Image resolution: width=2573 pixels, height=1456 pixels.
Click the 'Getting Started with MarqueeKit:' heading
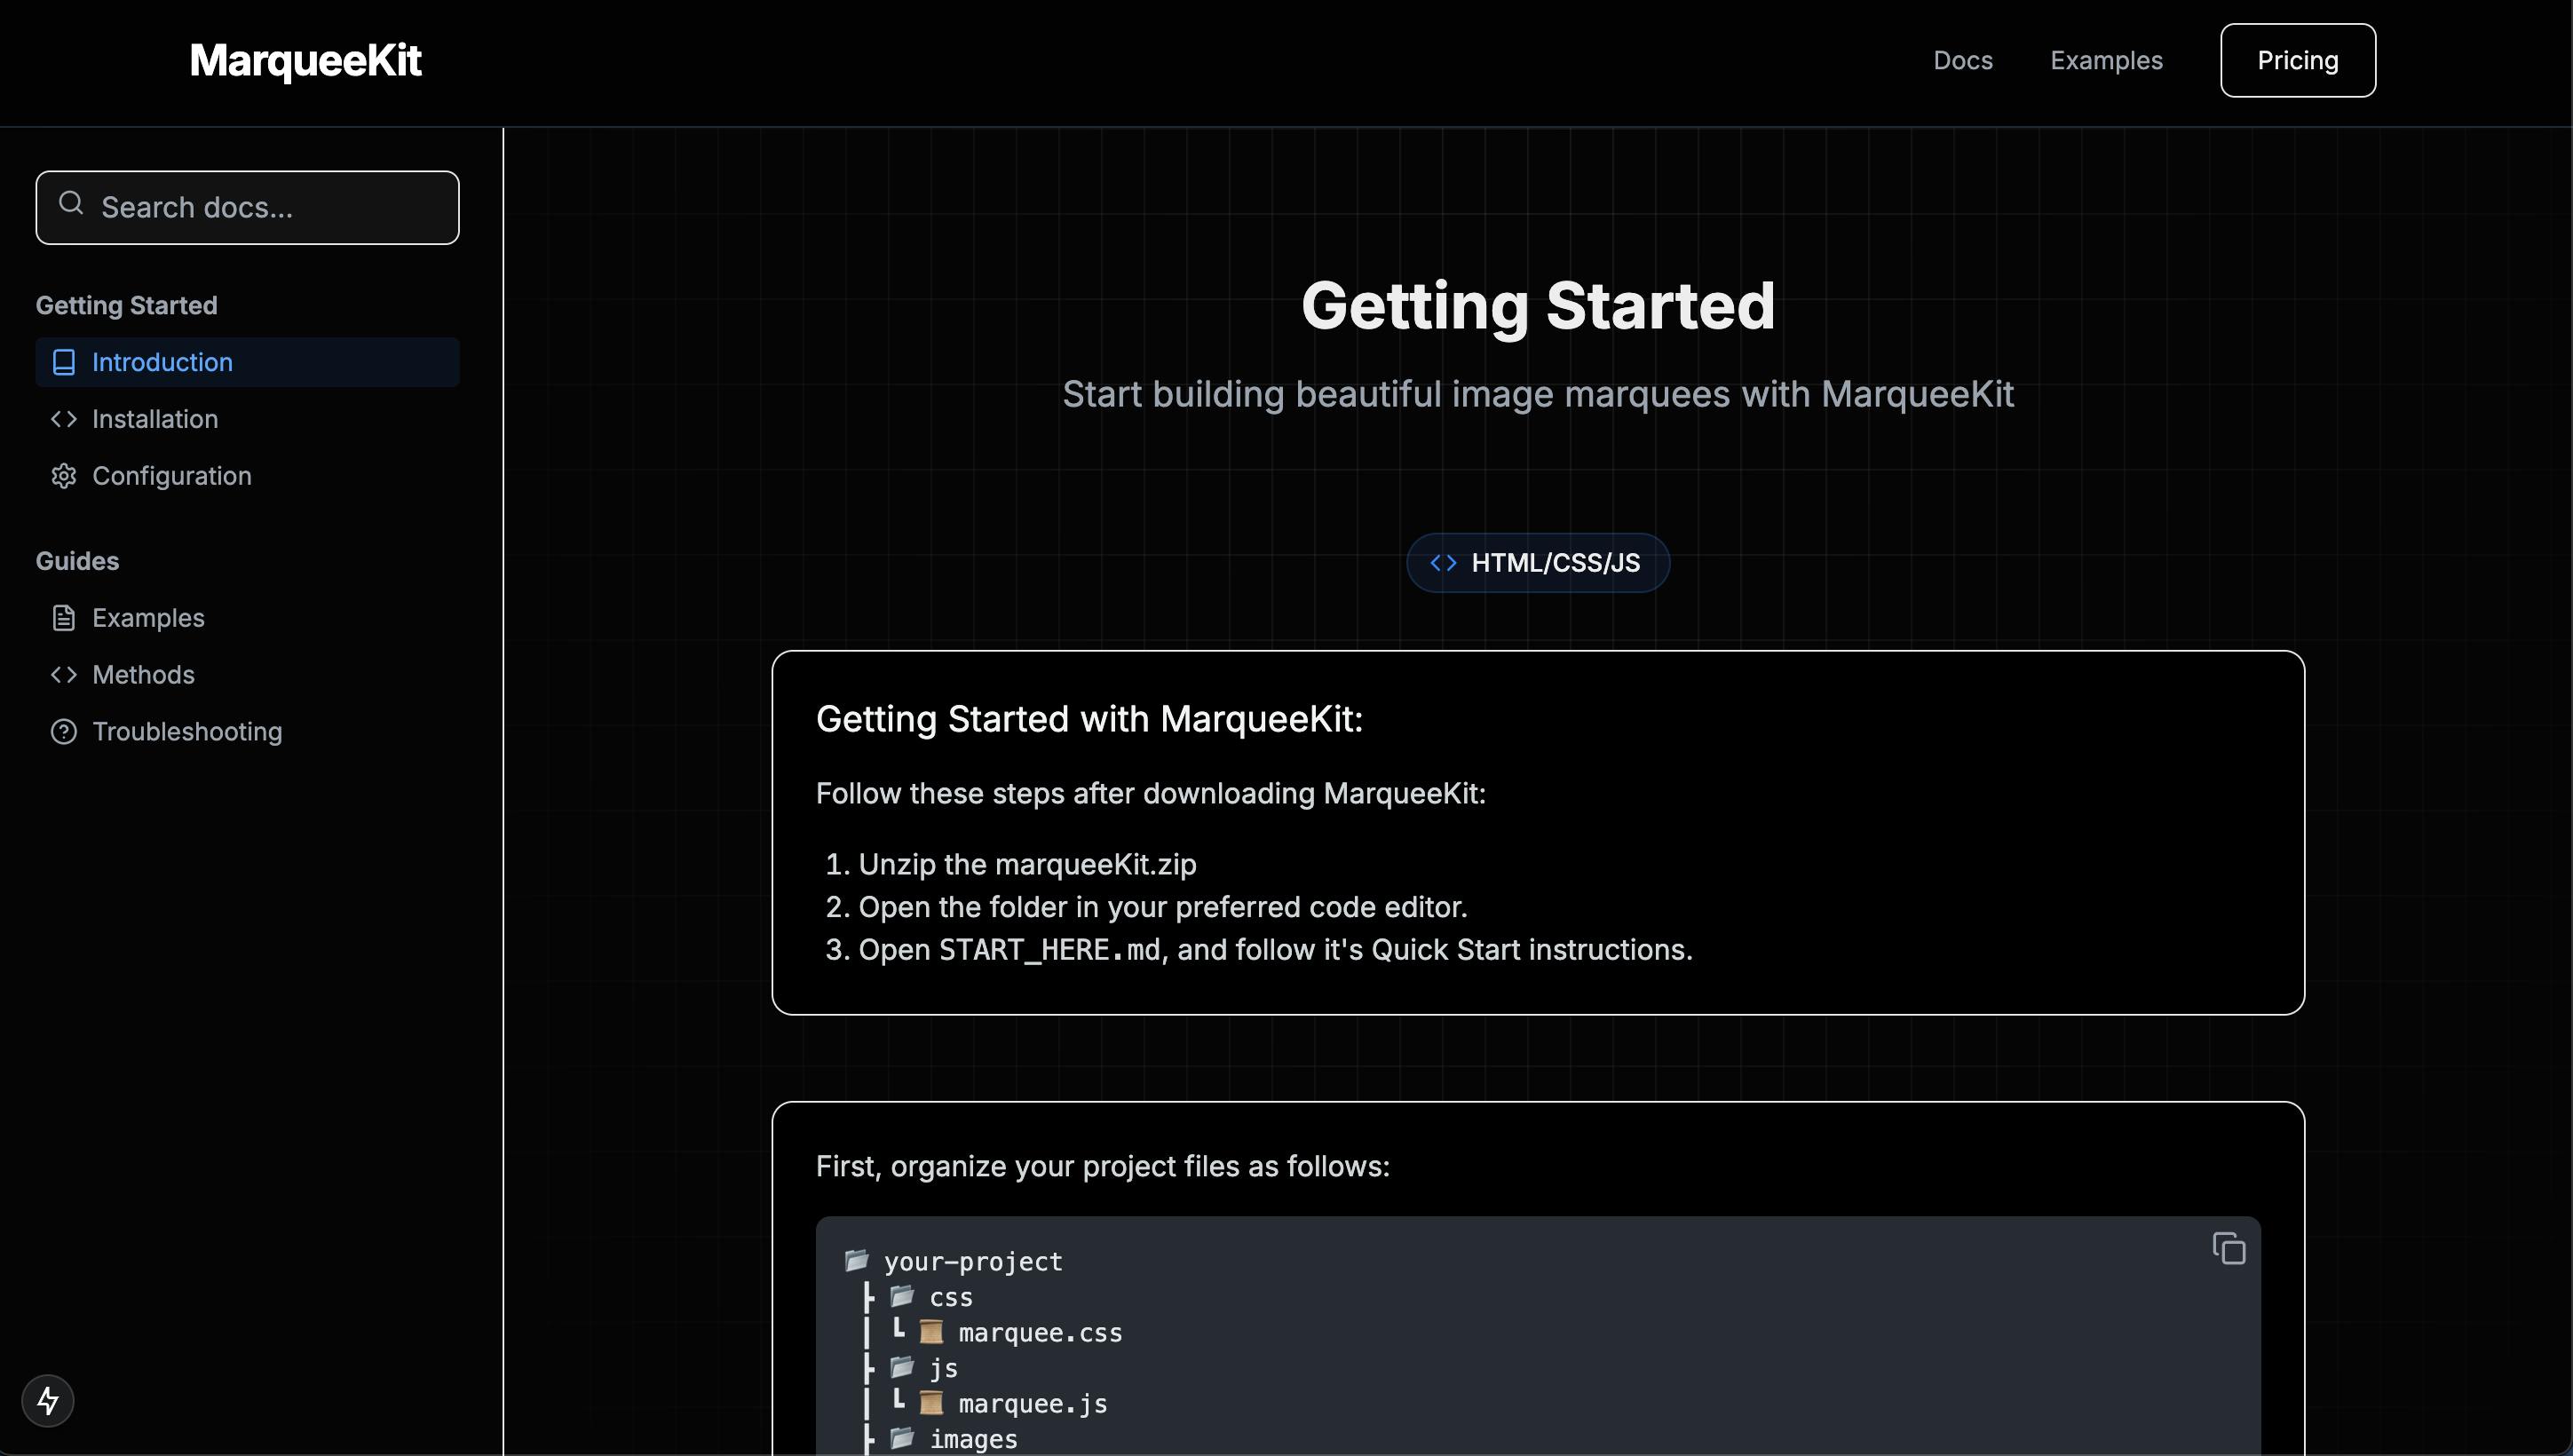(x=1089, y=719)
